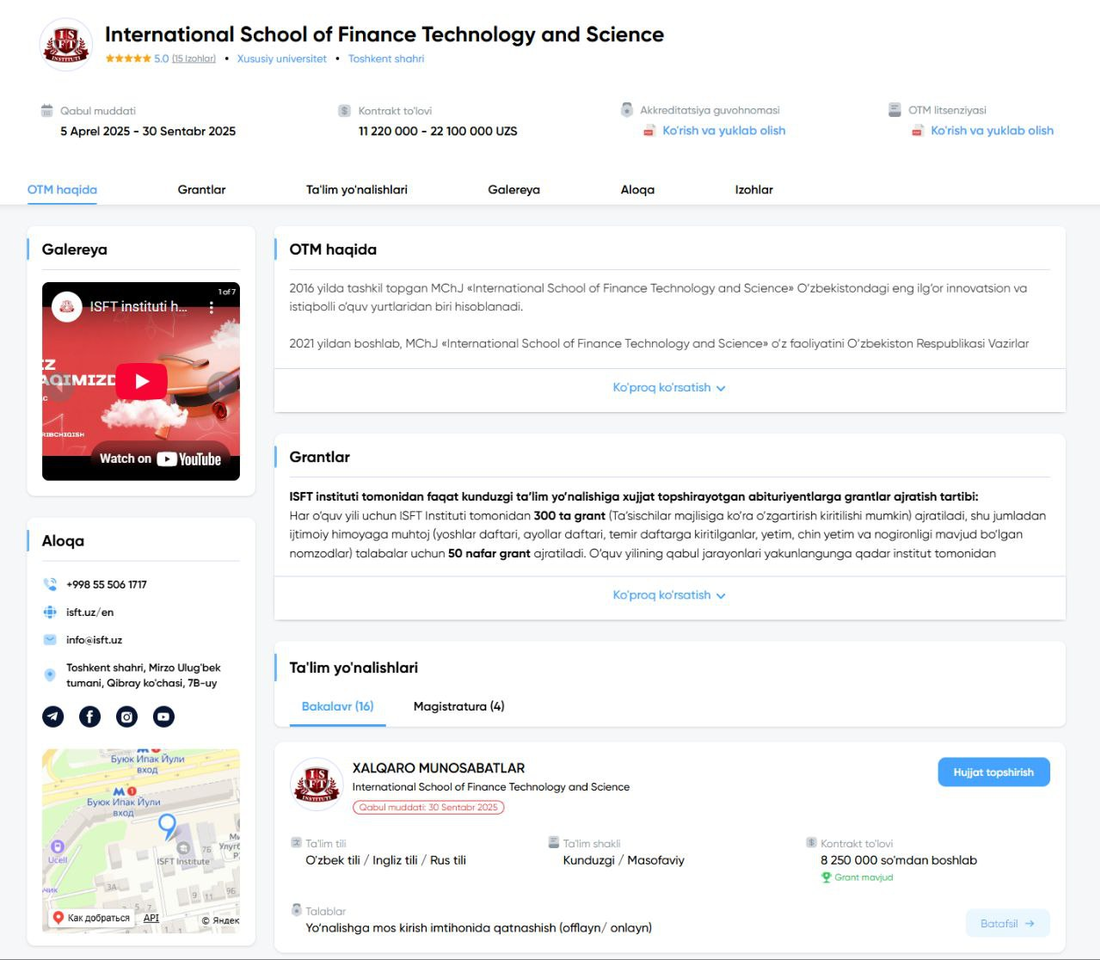Open the 15 izohlar reviews link
The height and width of the screenshot is (960, 1100).
(194, 59)
